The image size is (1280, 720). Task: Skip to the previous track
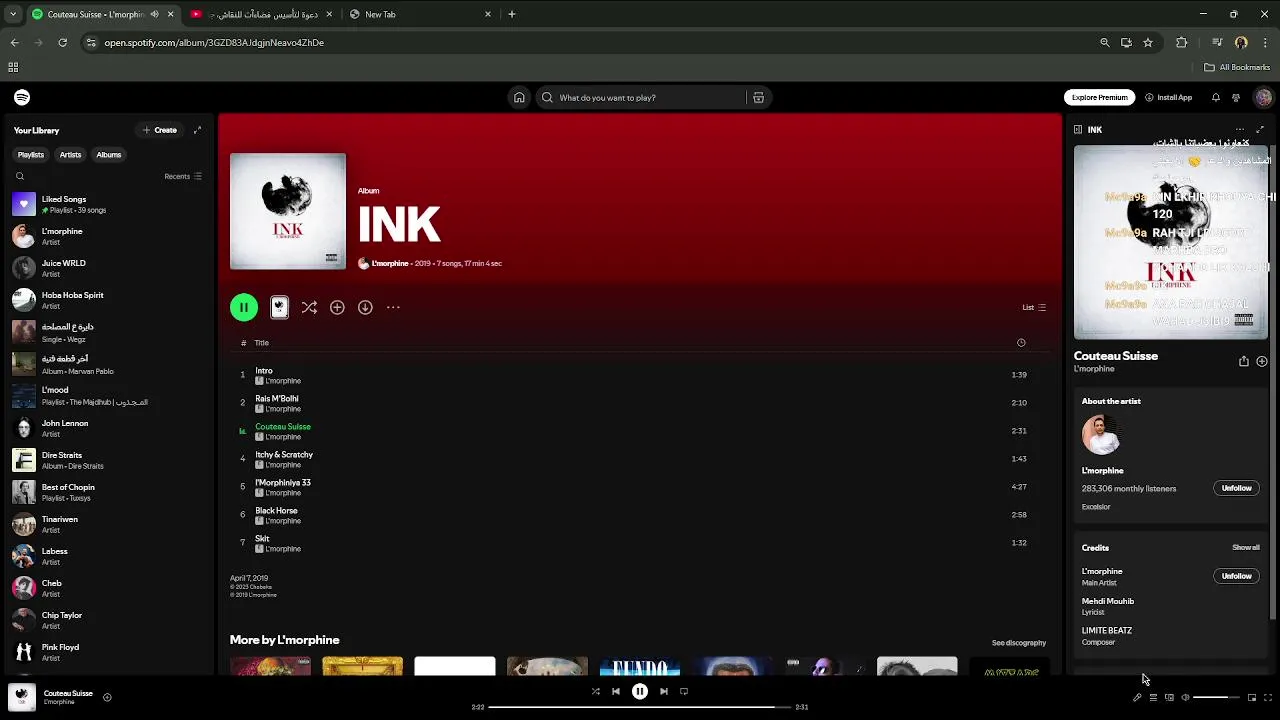(x=616, y=691)
